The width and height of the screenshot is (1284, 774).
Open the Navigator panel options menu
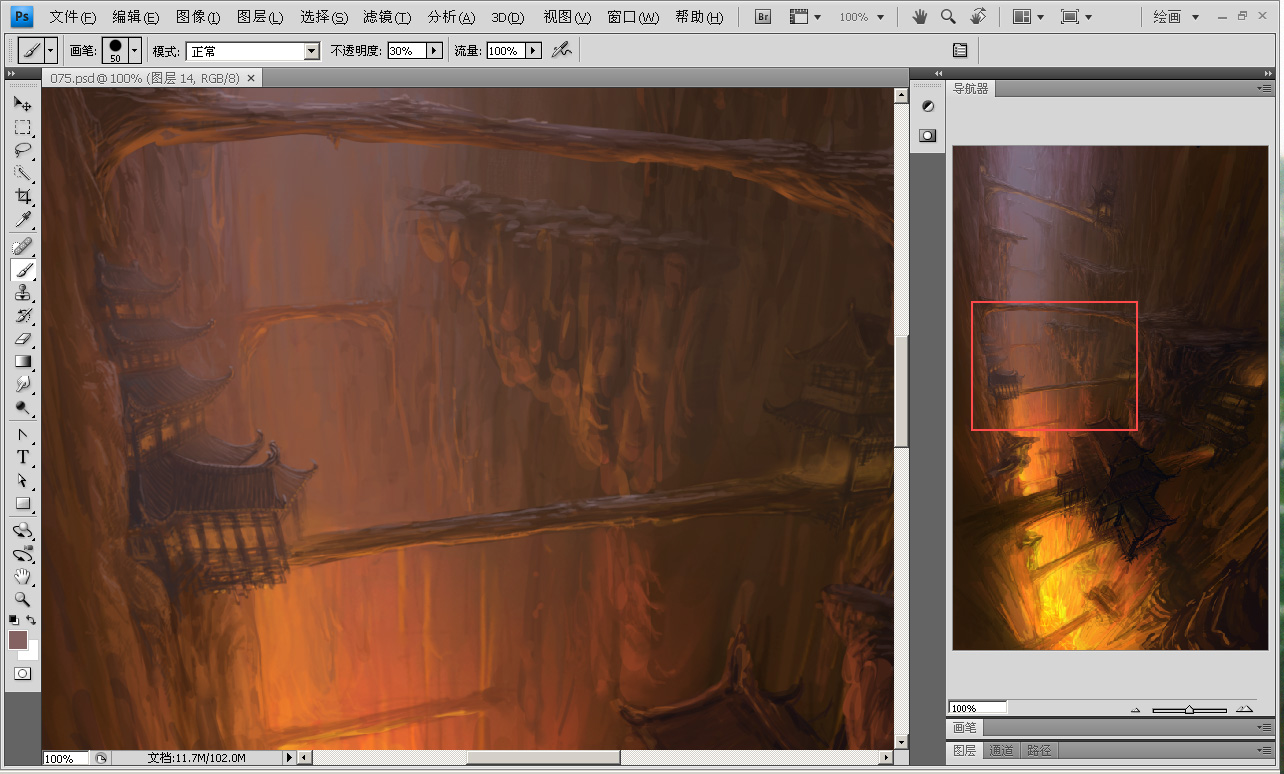point(1264,88)
